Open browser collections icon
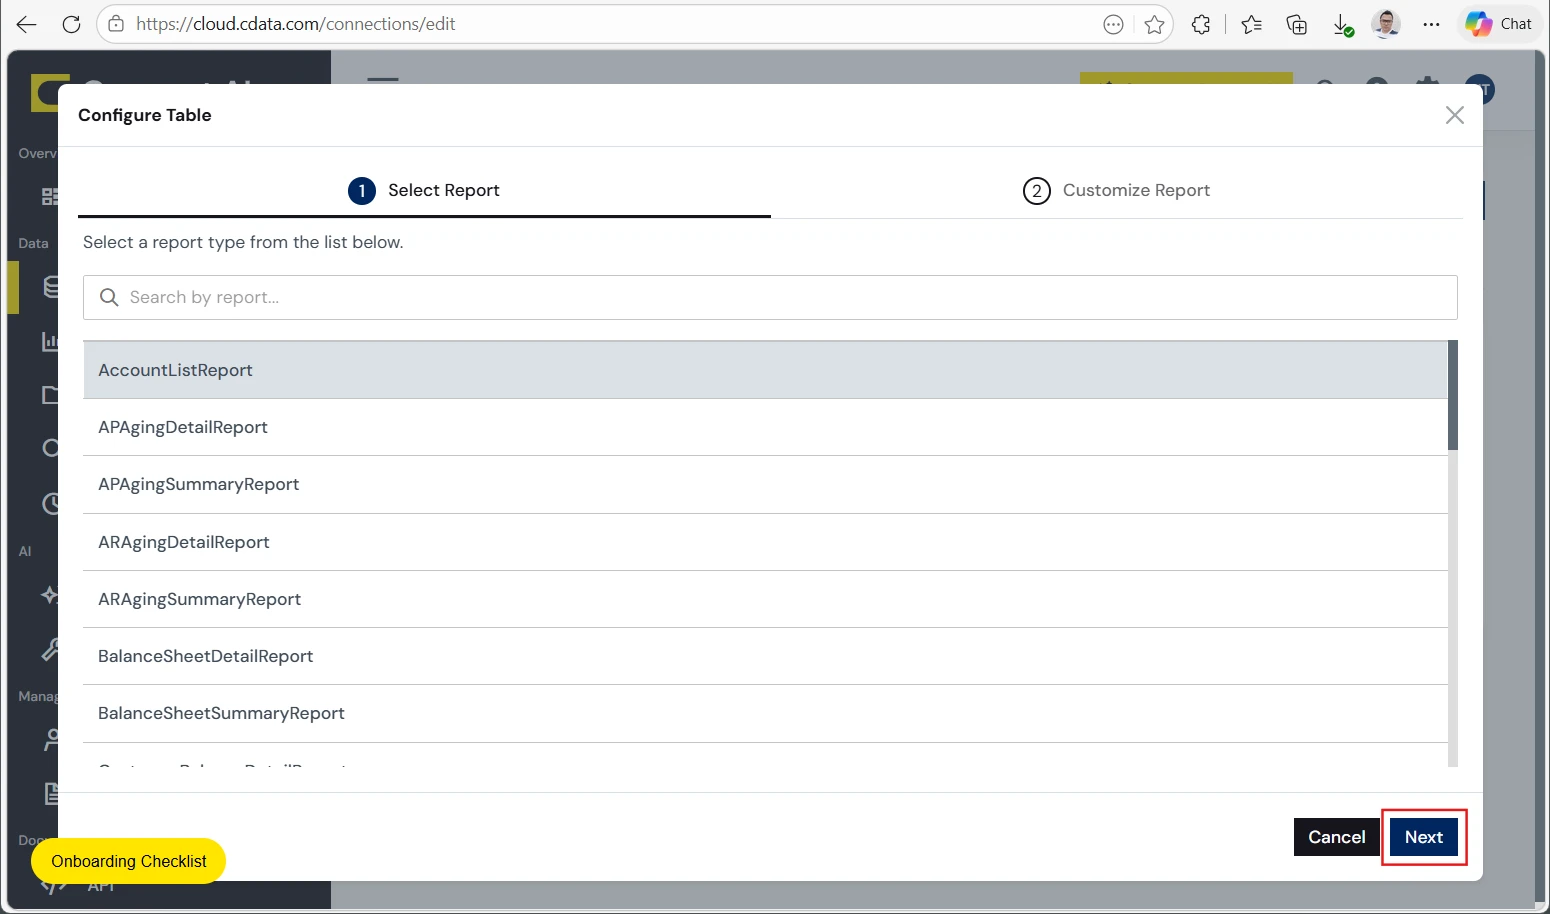 (1297, 25)
